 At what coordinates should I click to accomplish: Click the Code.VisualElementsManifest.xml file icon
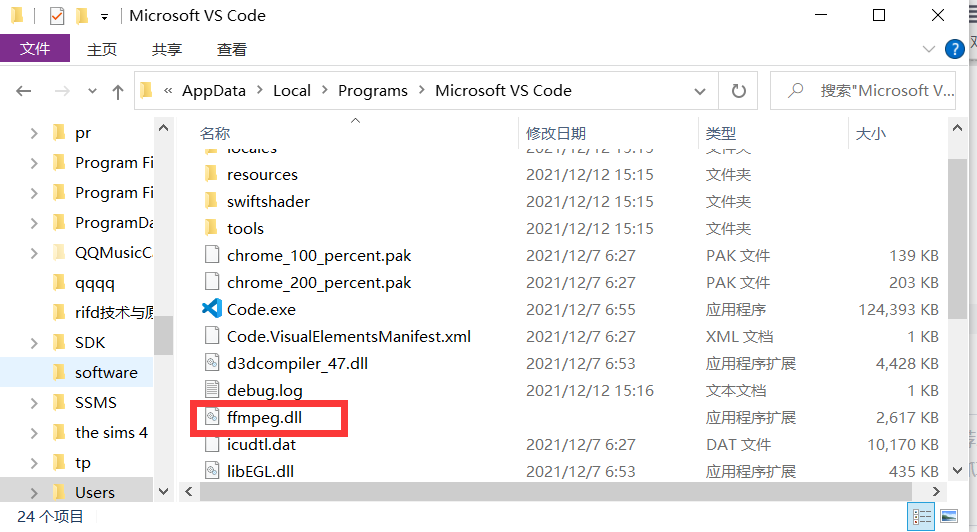coord(212,336)
